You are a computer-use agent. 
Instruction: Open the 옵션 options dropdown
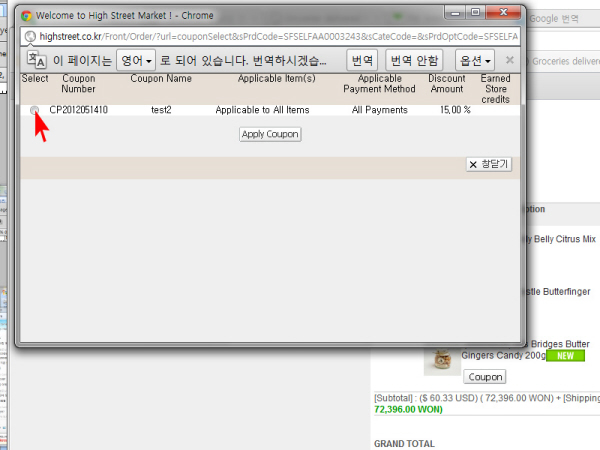click(x=475, y=60)
